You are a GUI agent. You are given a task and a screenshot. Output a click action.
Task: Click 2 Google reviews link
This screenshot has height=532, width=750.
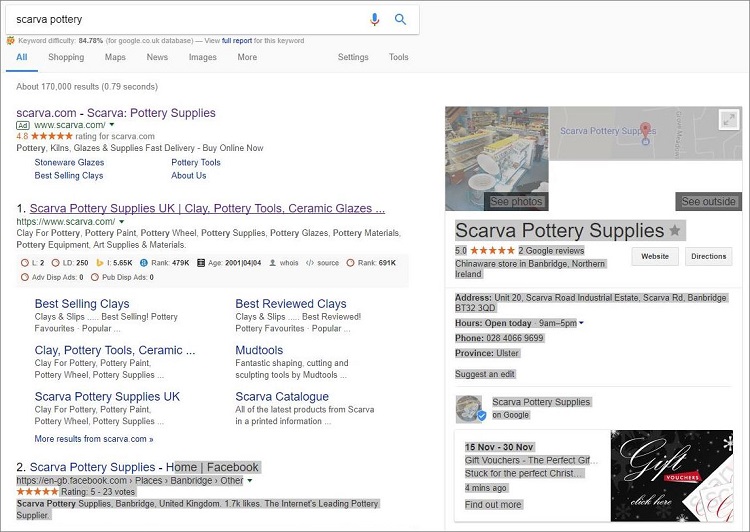(x=551, y=251)
